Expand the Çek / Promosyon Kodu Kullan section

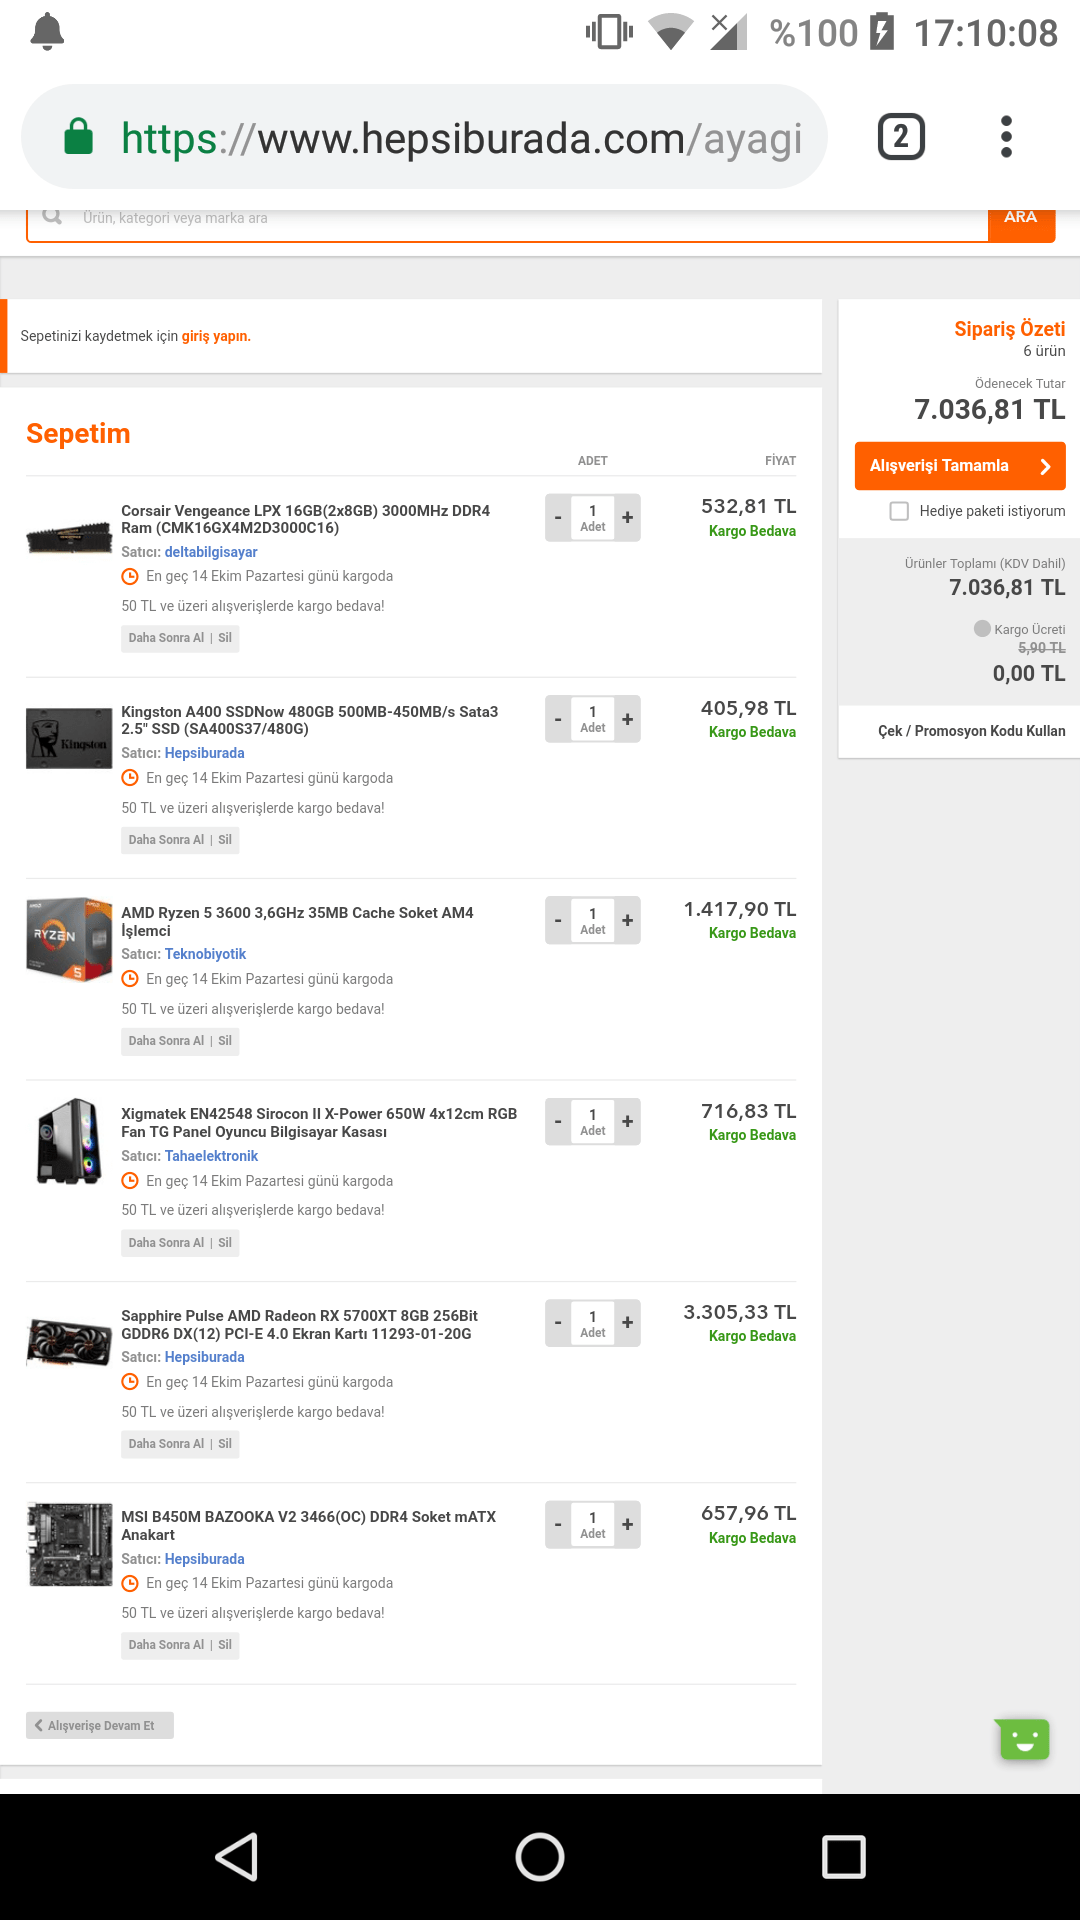(x=971, y=731)
